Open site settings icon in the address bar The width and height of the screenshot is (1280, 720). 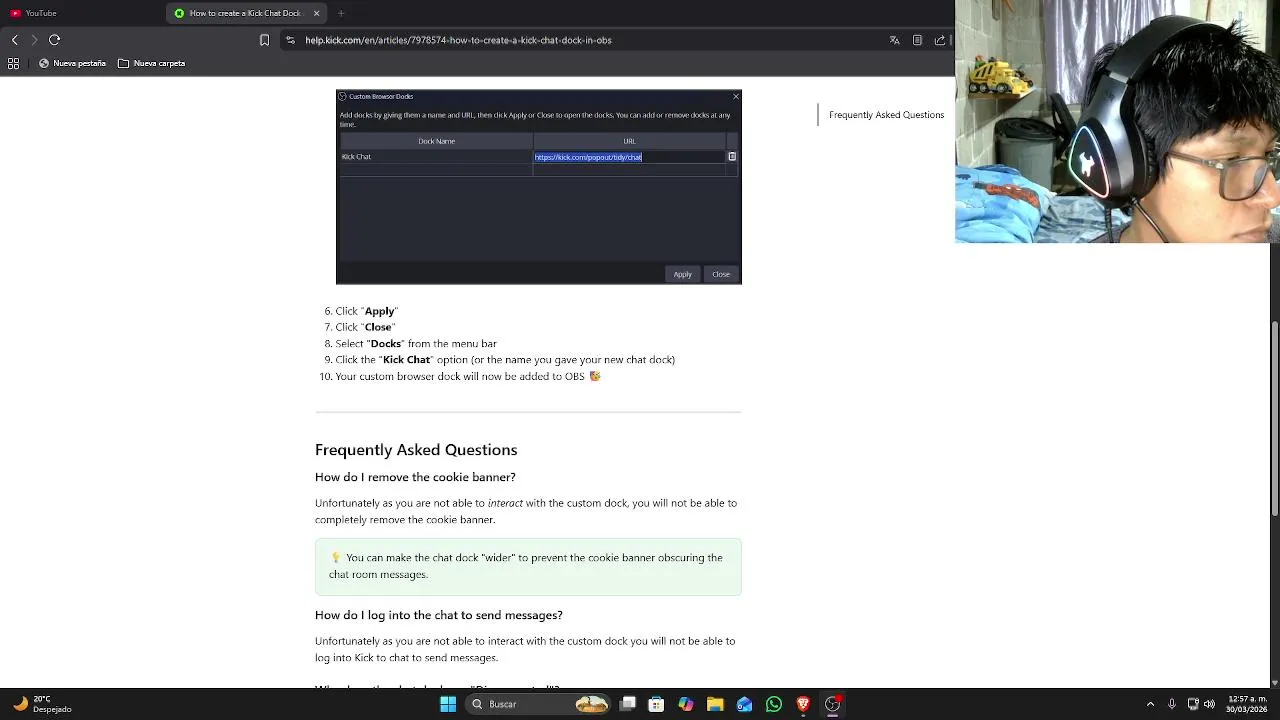coord(290,40)
